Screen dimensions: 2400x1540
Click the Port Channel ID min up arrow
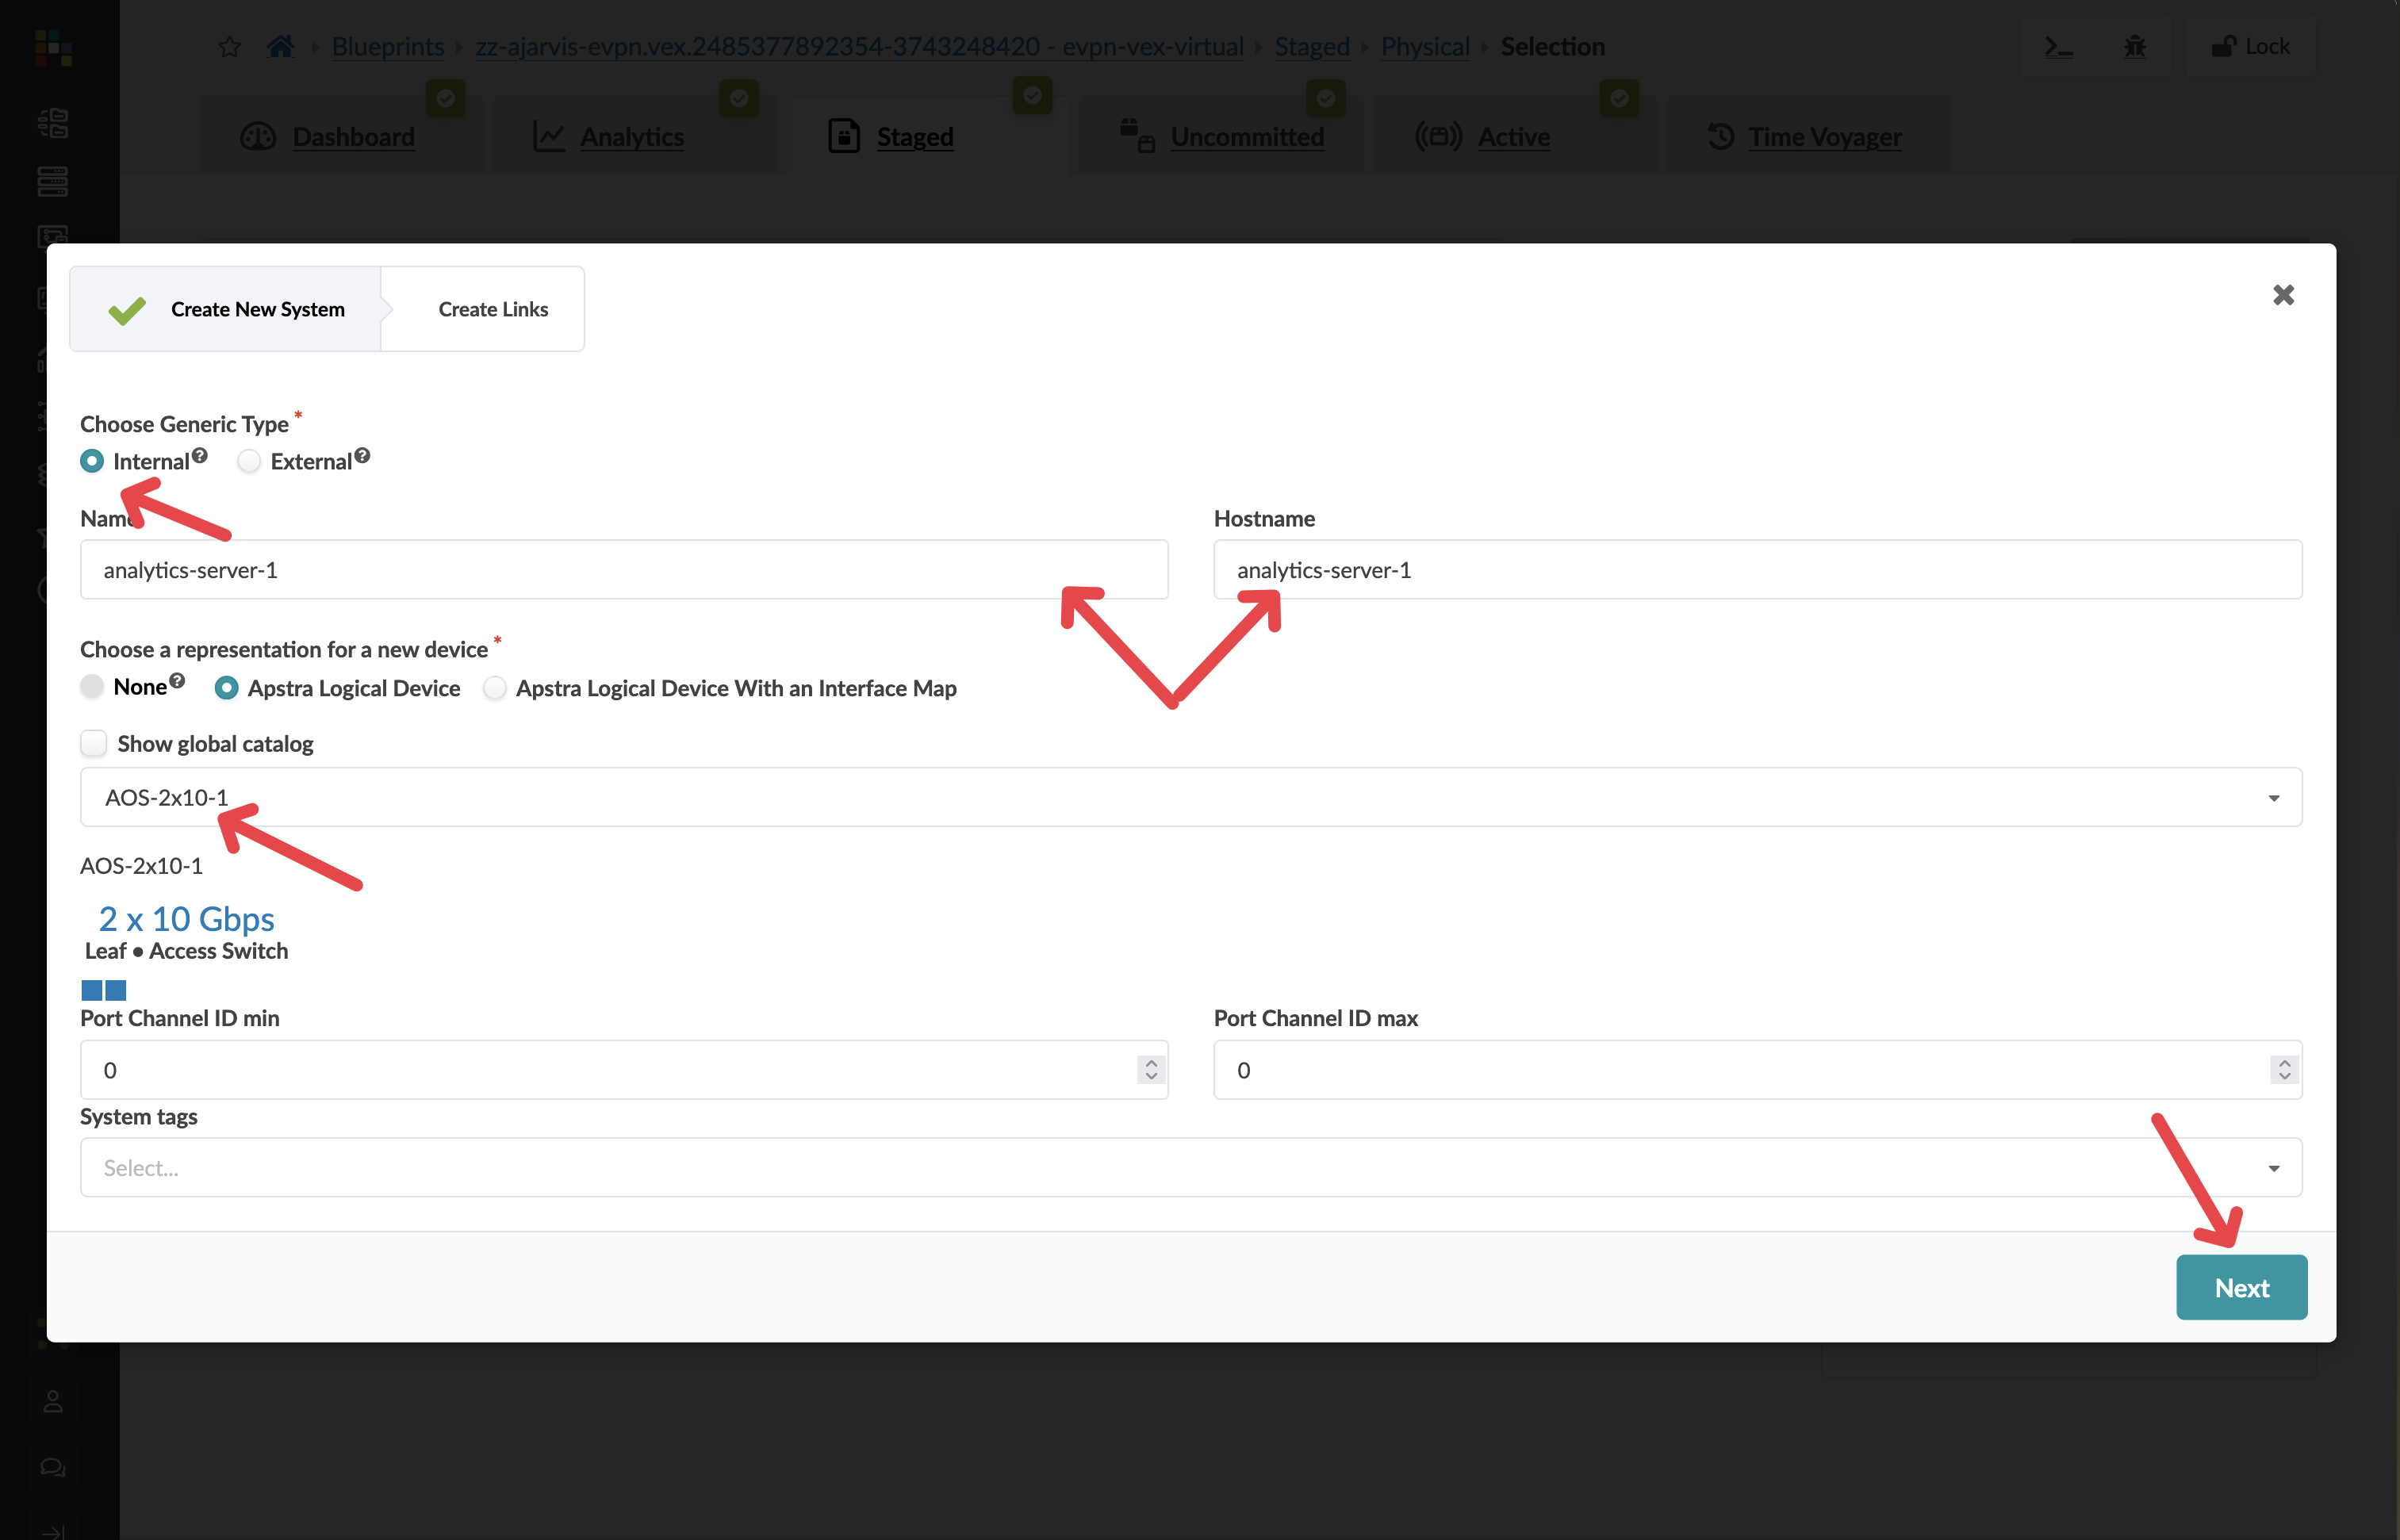1150,1063
